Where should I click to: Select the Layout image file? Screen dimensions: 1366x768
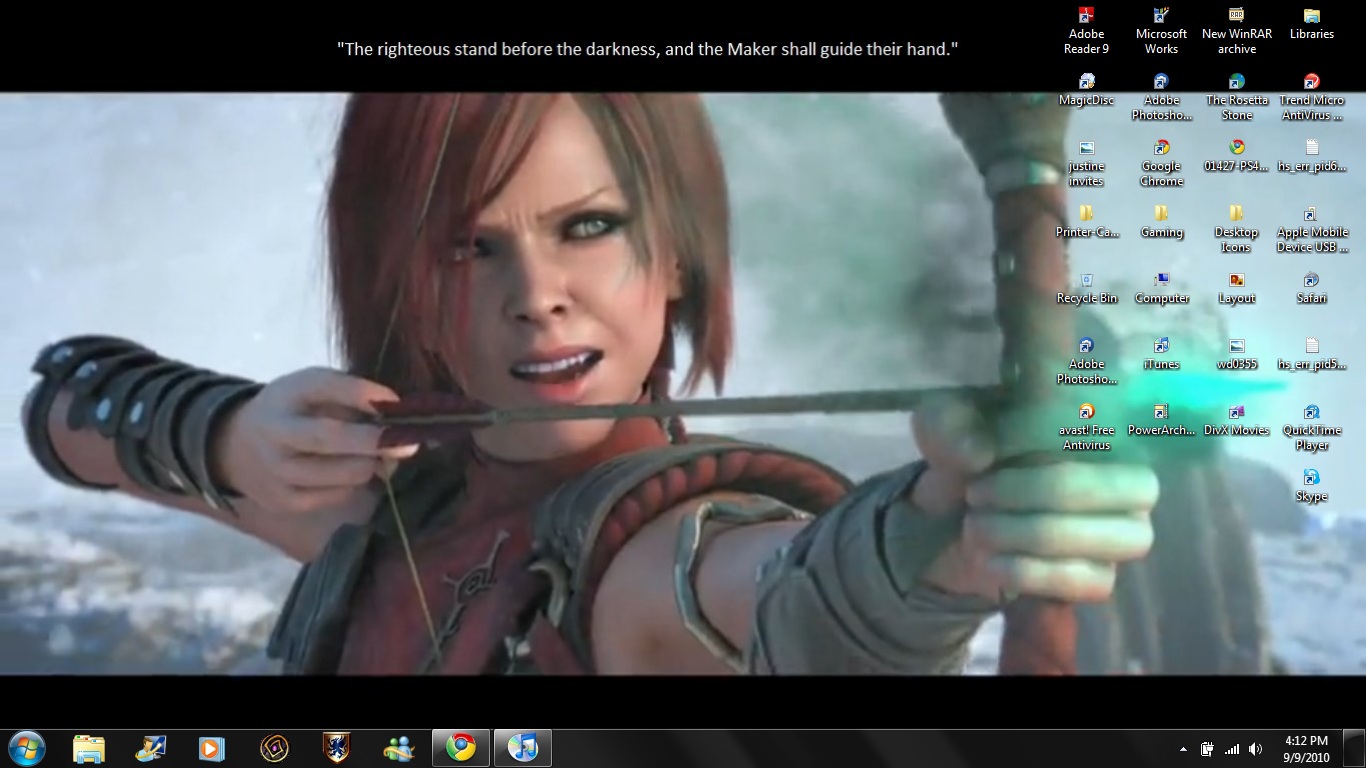(x=1237, y=287)
